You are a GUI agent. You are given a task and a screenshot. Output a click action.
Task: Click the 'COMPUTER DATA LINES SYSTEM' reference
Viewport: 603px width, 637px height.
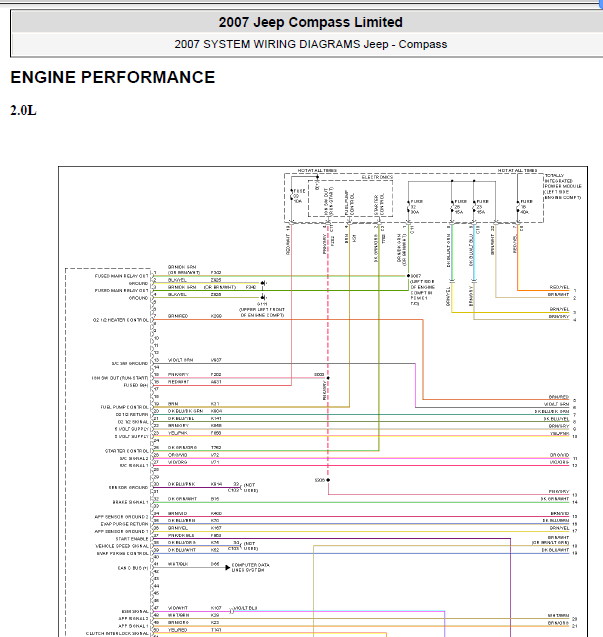[250, 568]
